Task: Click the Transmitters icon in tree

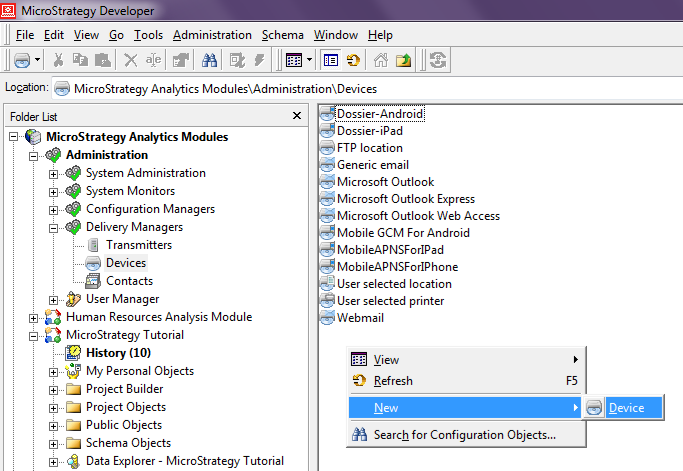Action: [93, 245]
